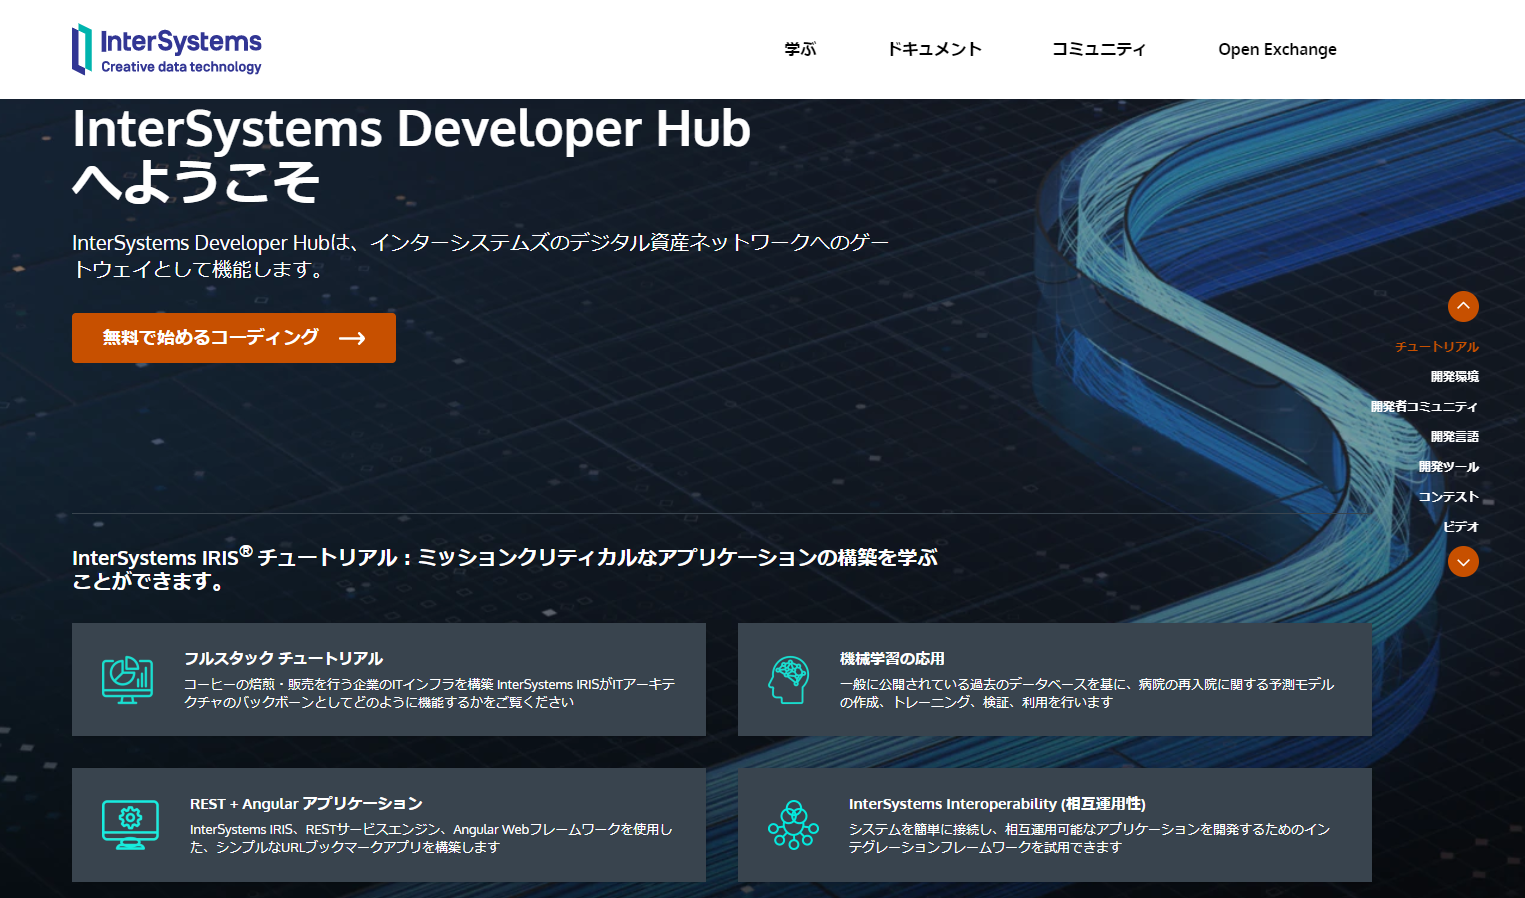Viewport: 1525px width, 898px height.
Task: Jump to 開発言語 in side navigation
Action: click(x=1455, y=437)
